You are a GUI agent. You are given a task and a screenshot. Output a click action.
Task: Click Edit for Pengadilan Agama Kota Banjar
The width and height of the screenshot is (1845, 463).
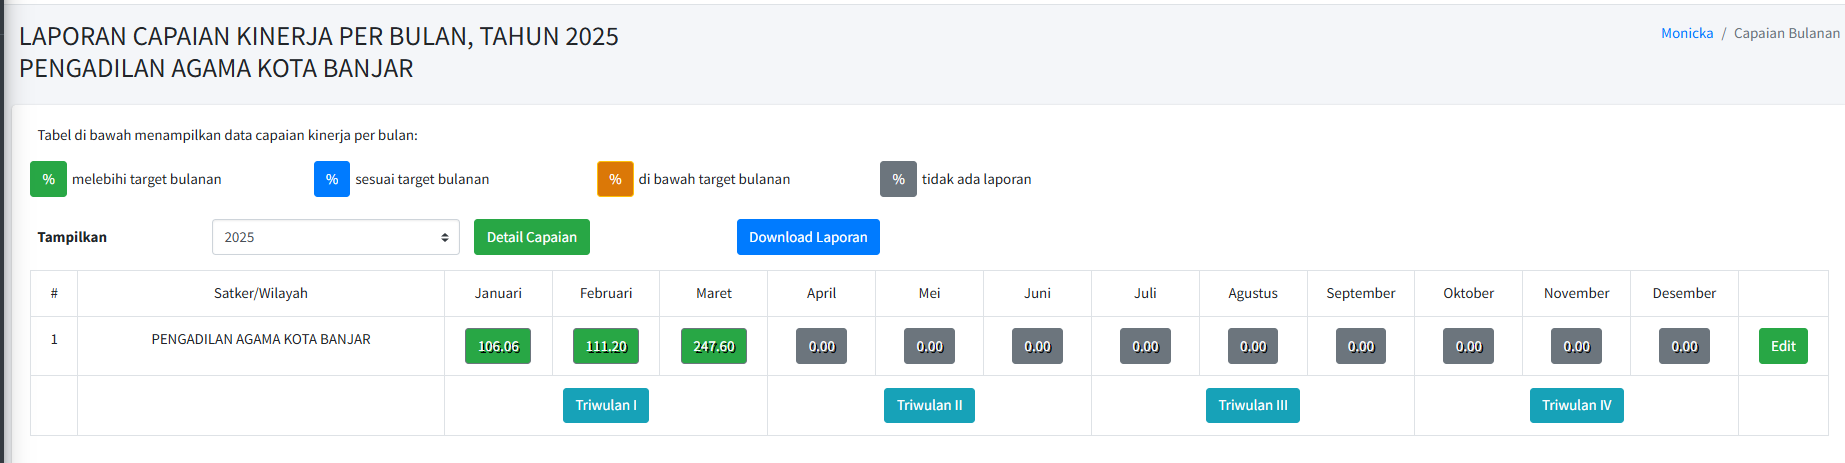coord(1783,346)
